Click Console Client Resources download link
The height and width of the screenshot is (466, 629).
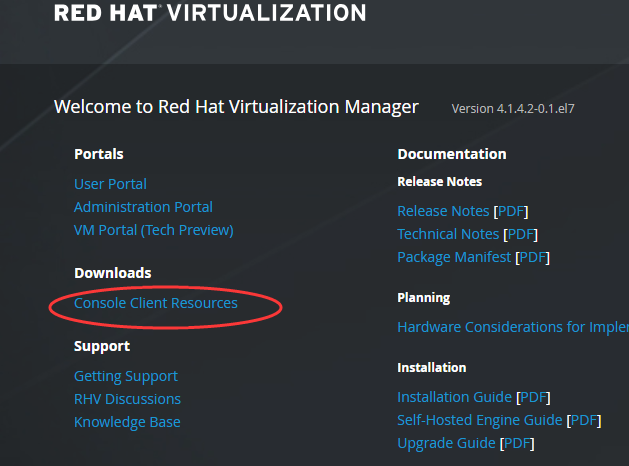coord(156,303)
